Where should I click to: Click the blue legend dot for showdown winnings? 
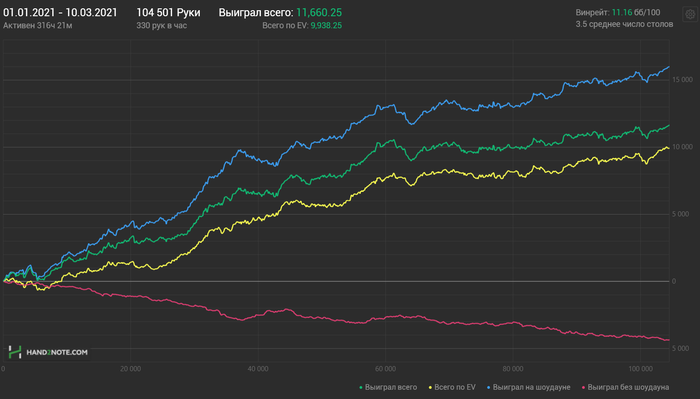pos(489,388)
